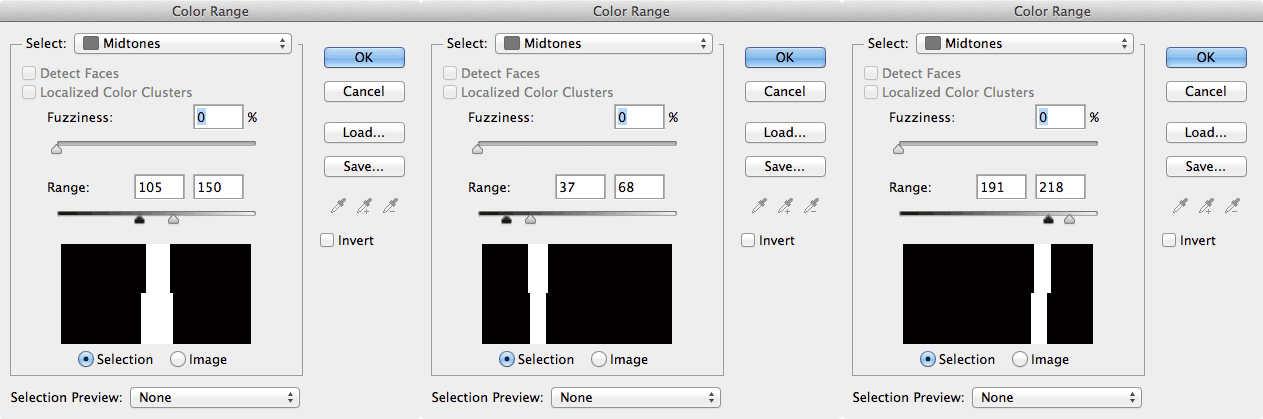The width and height of the screenshot is (1263, 419).
Task: Enable Invert in the left Color Range dialog
Action: pyautogui.click(x=327, y=240)
